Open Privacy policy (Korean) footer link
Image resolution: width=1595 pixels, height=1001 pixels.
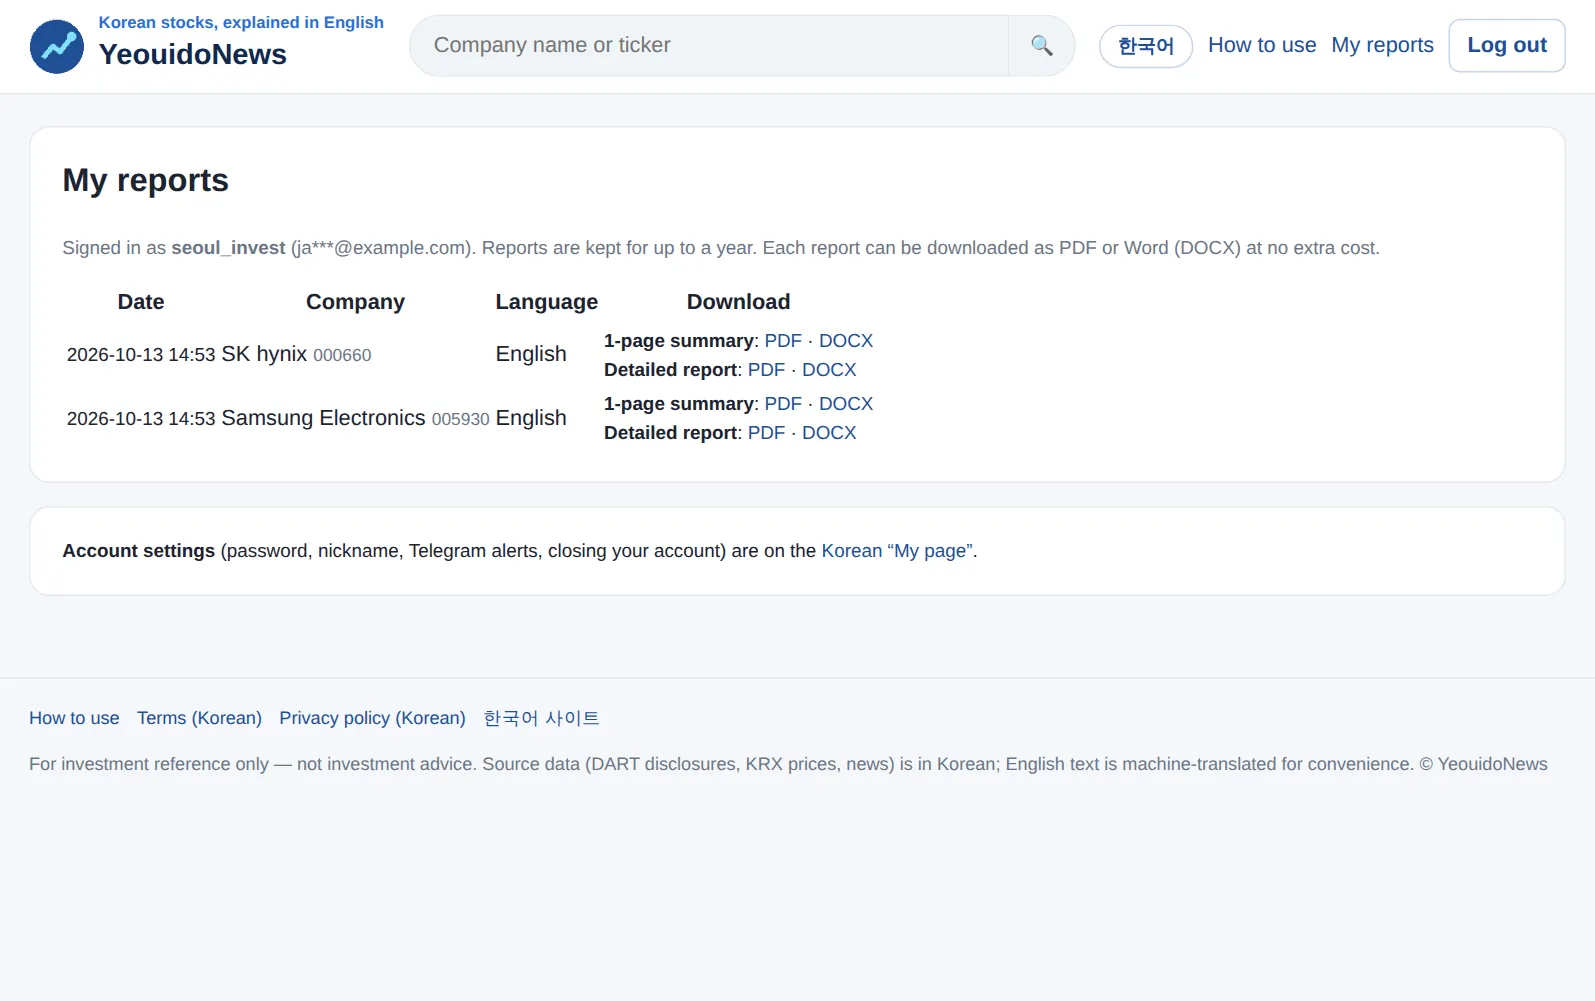[372, 718]
